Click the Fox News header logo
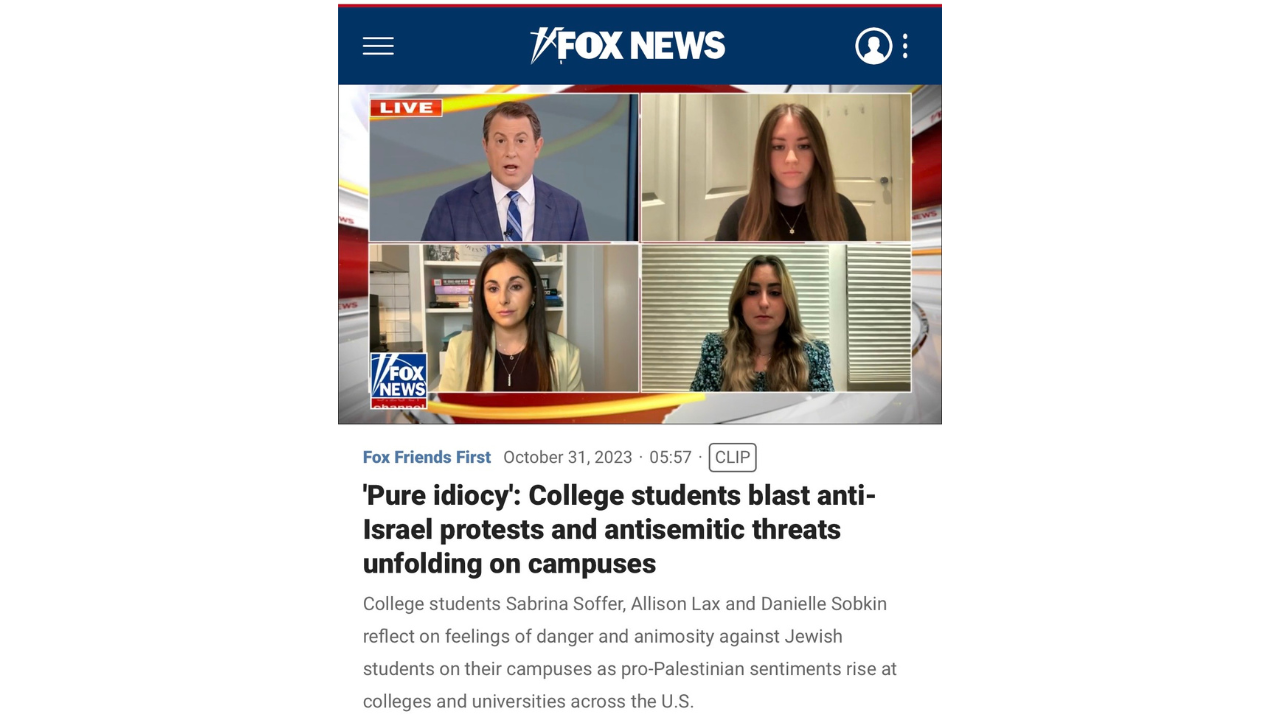 click(x=628, y=46)
